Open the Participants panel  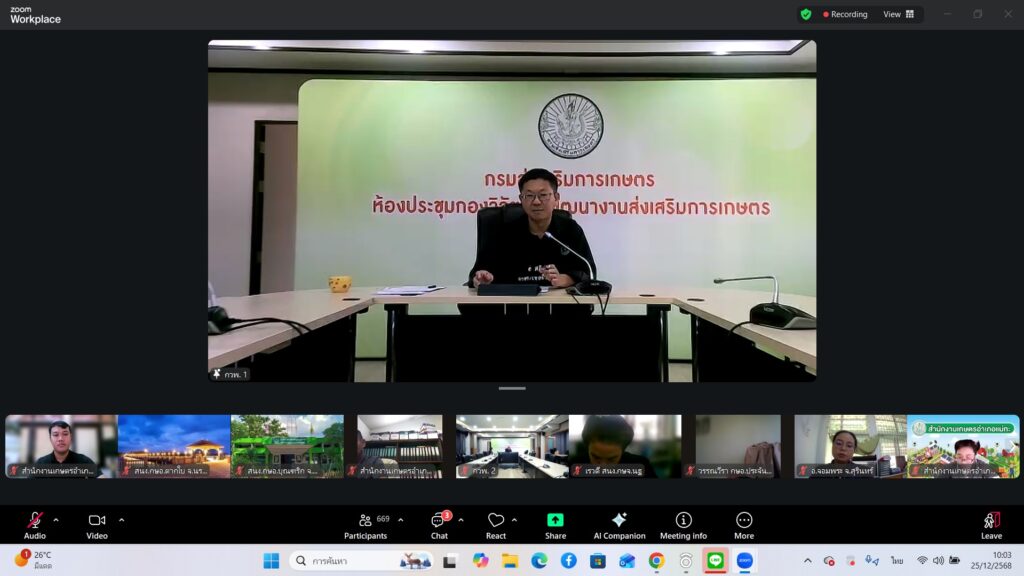[366, 524]
